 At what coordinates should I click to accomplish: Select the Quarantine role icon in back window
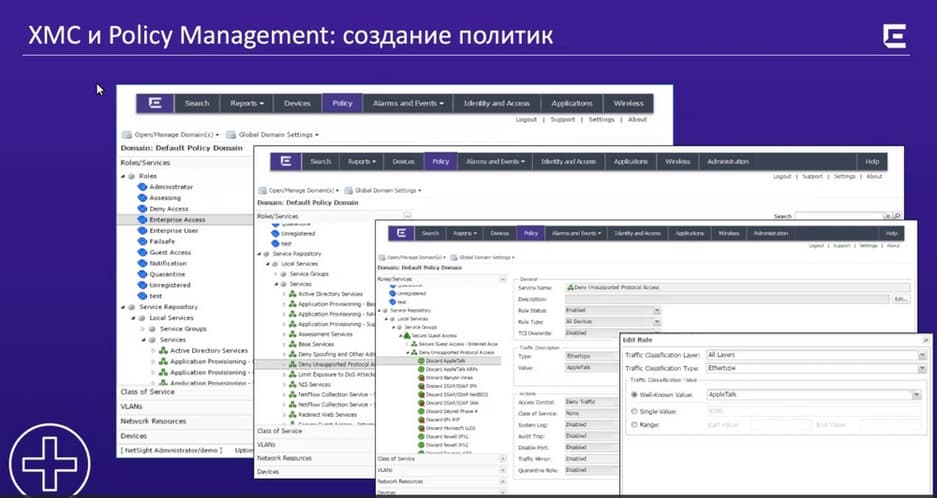(x=142, y=274)
